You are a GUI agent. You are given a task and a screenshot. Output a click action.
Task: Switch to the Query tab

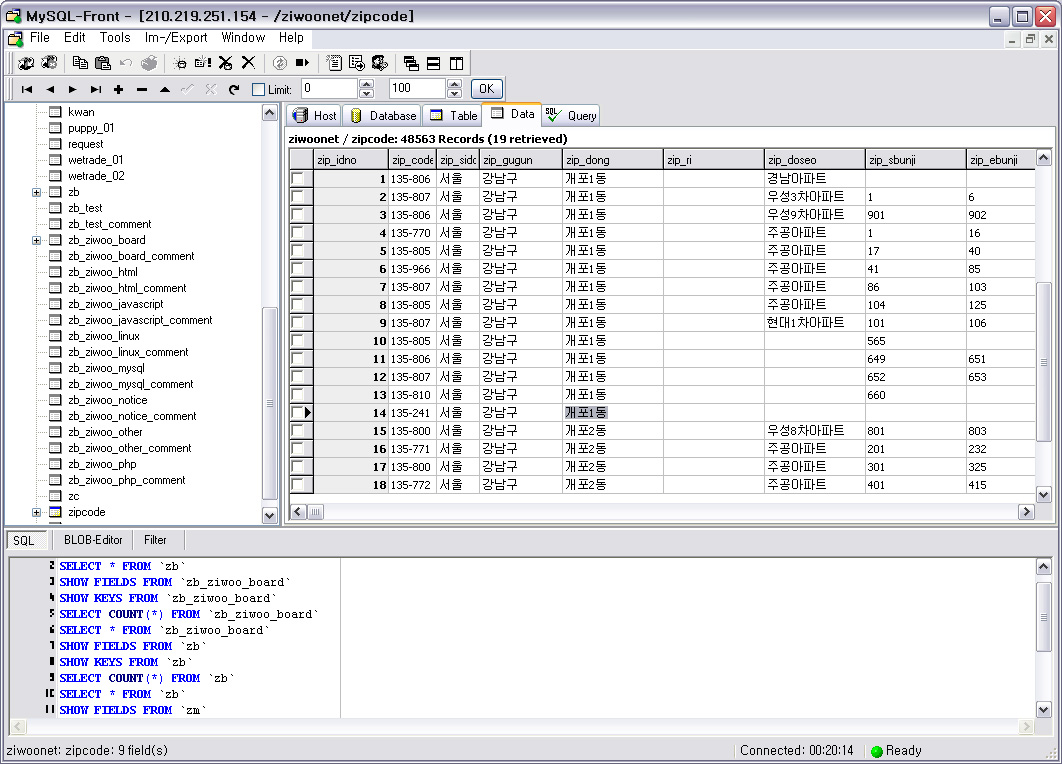pyautogui.click(x=572, y=116)
